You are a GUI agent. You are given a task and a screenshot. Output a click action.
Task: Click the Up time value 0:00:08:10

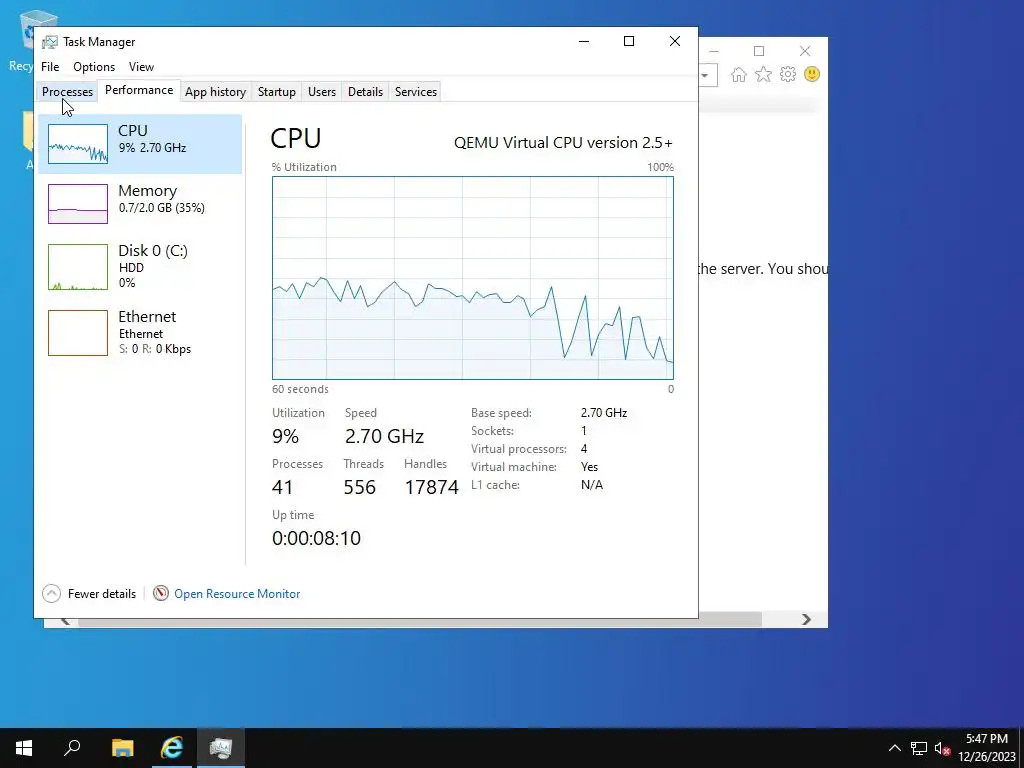316,538
